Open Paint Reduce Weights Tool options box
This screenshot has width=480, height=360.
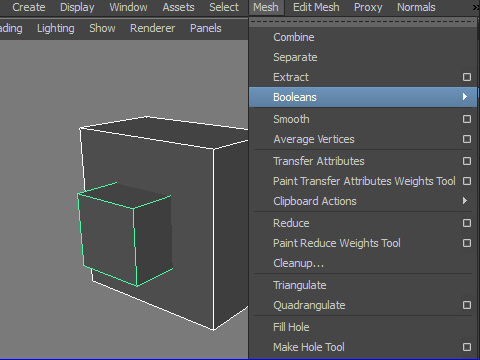[467, 243]
